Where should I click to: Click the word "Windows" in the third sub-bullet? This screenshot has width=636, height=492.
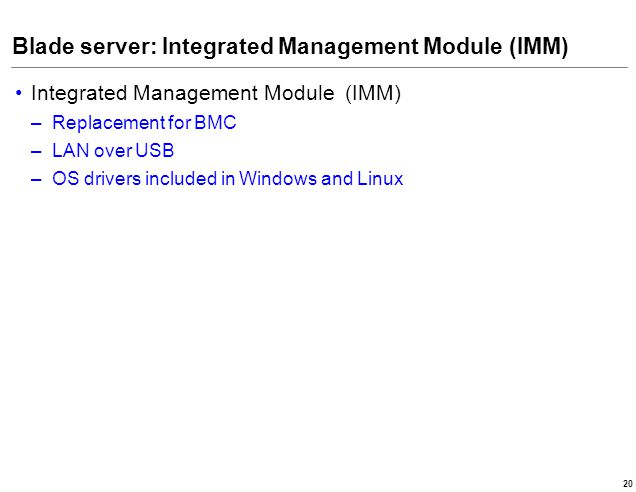coord(278,178)
